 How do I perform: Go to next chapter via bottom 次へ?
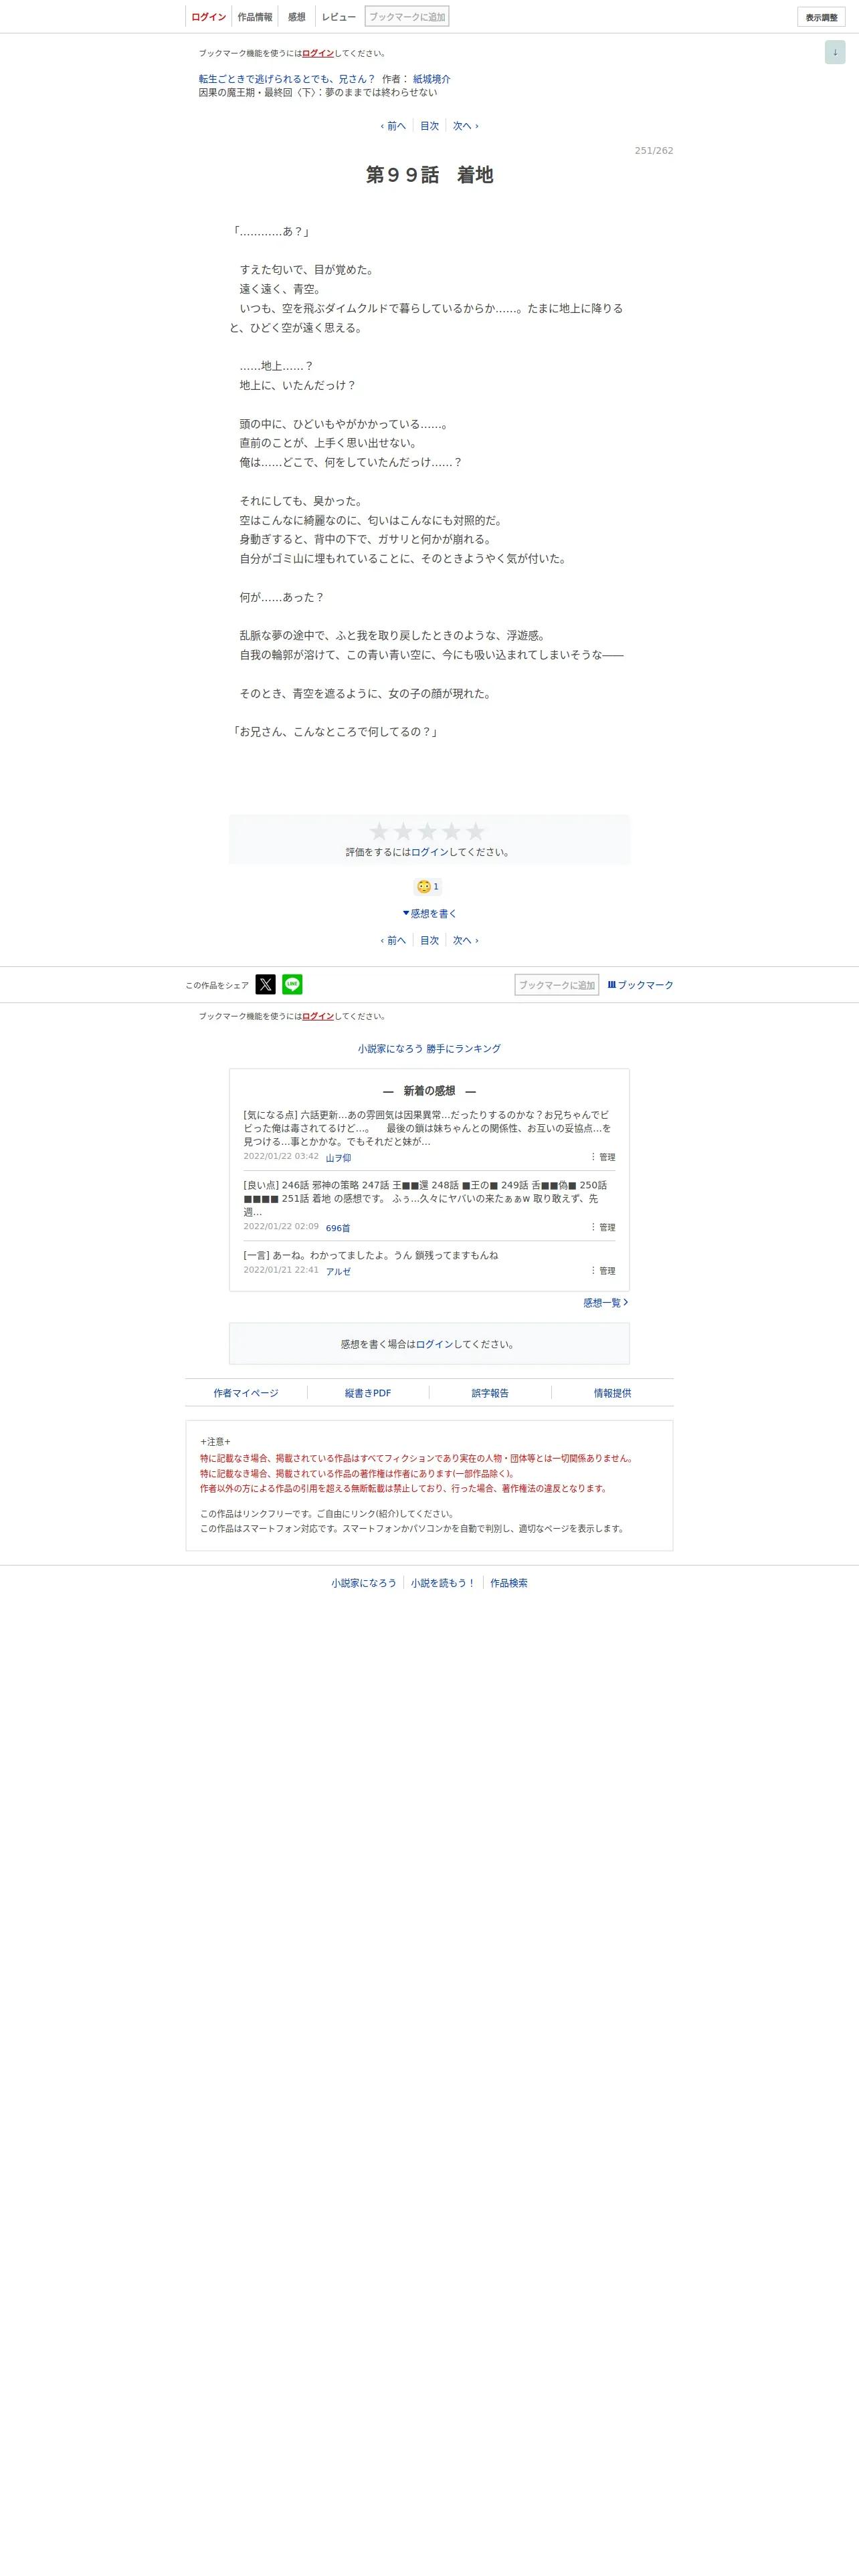[466, 940]
